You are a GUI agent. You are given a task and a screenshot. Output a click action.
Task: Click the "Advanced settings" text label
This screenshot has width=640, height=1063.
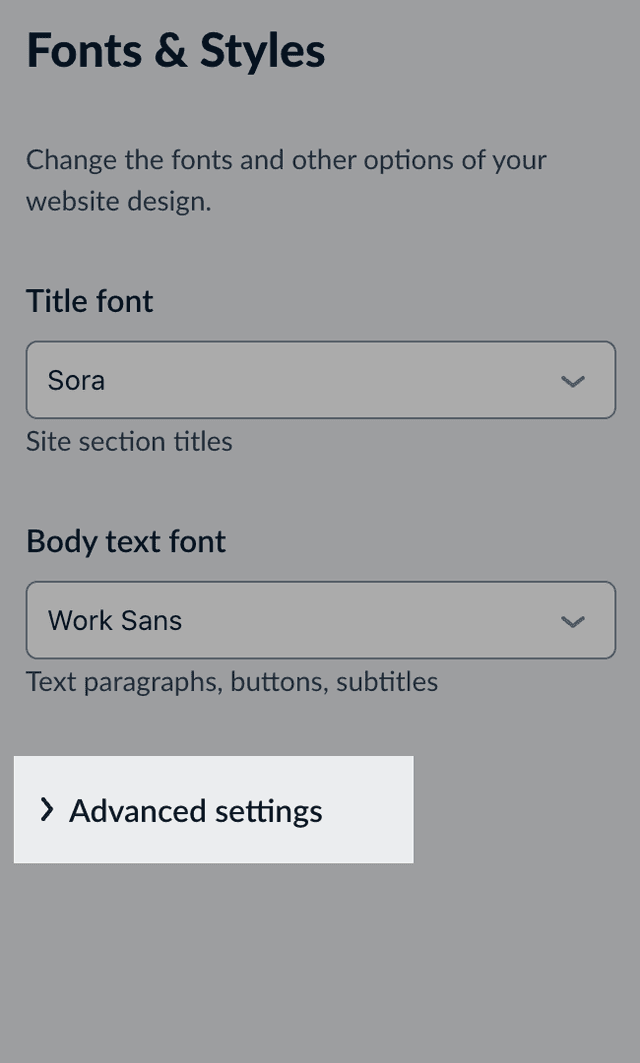pyautogui.click(x=196, y=810)
